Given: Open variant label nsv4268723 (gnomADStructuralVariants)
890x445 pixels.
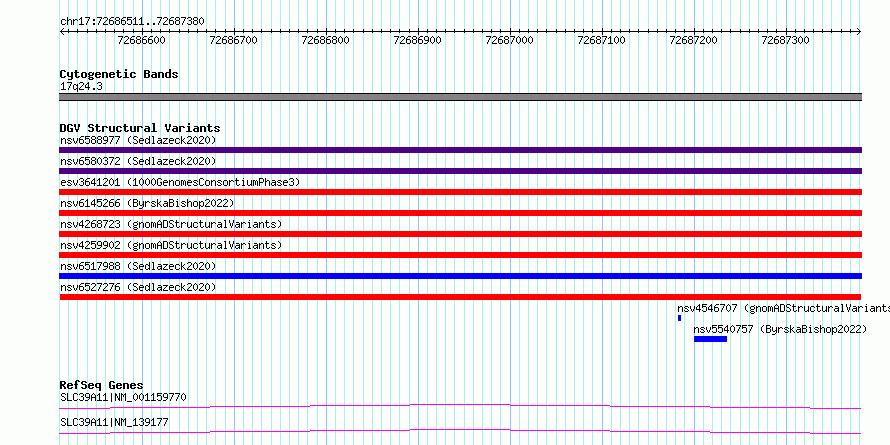Looking at the screenshot, I should [171, 224].
